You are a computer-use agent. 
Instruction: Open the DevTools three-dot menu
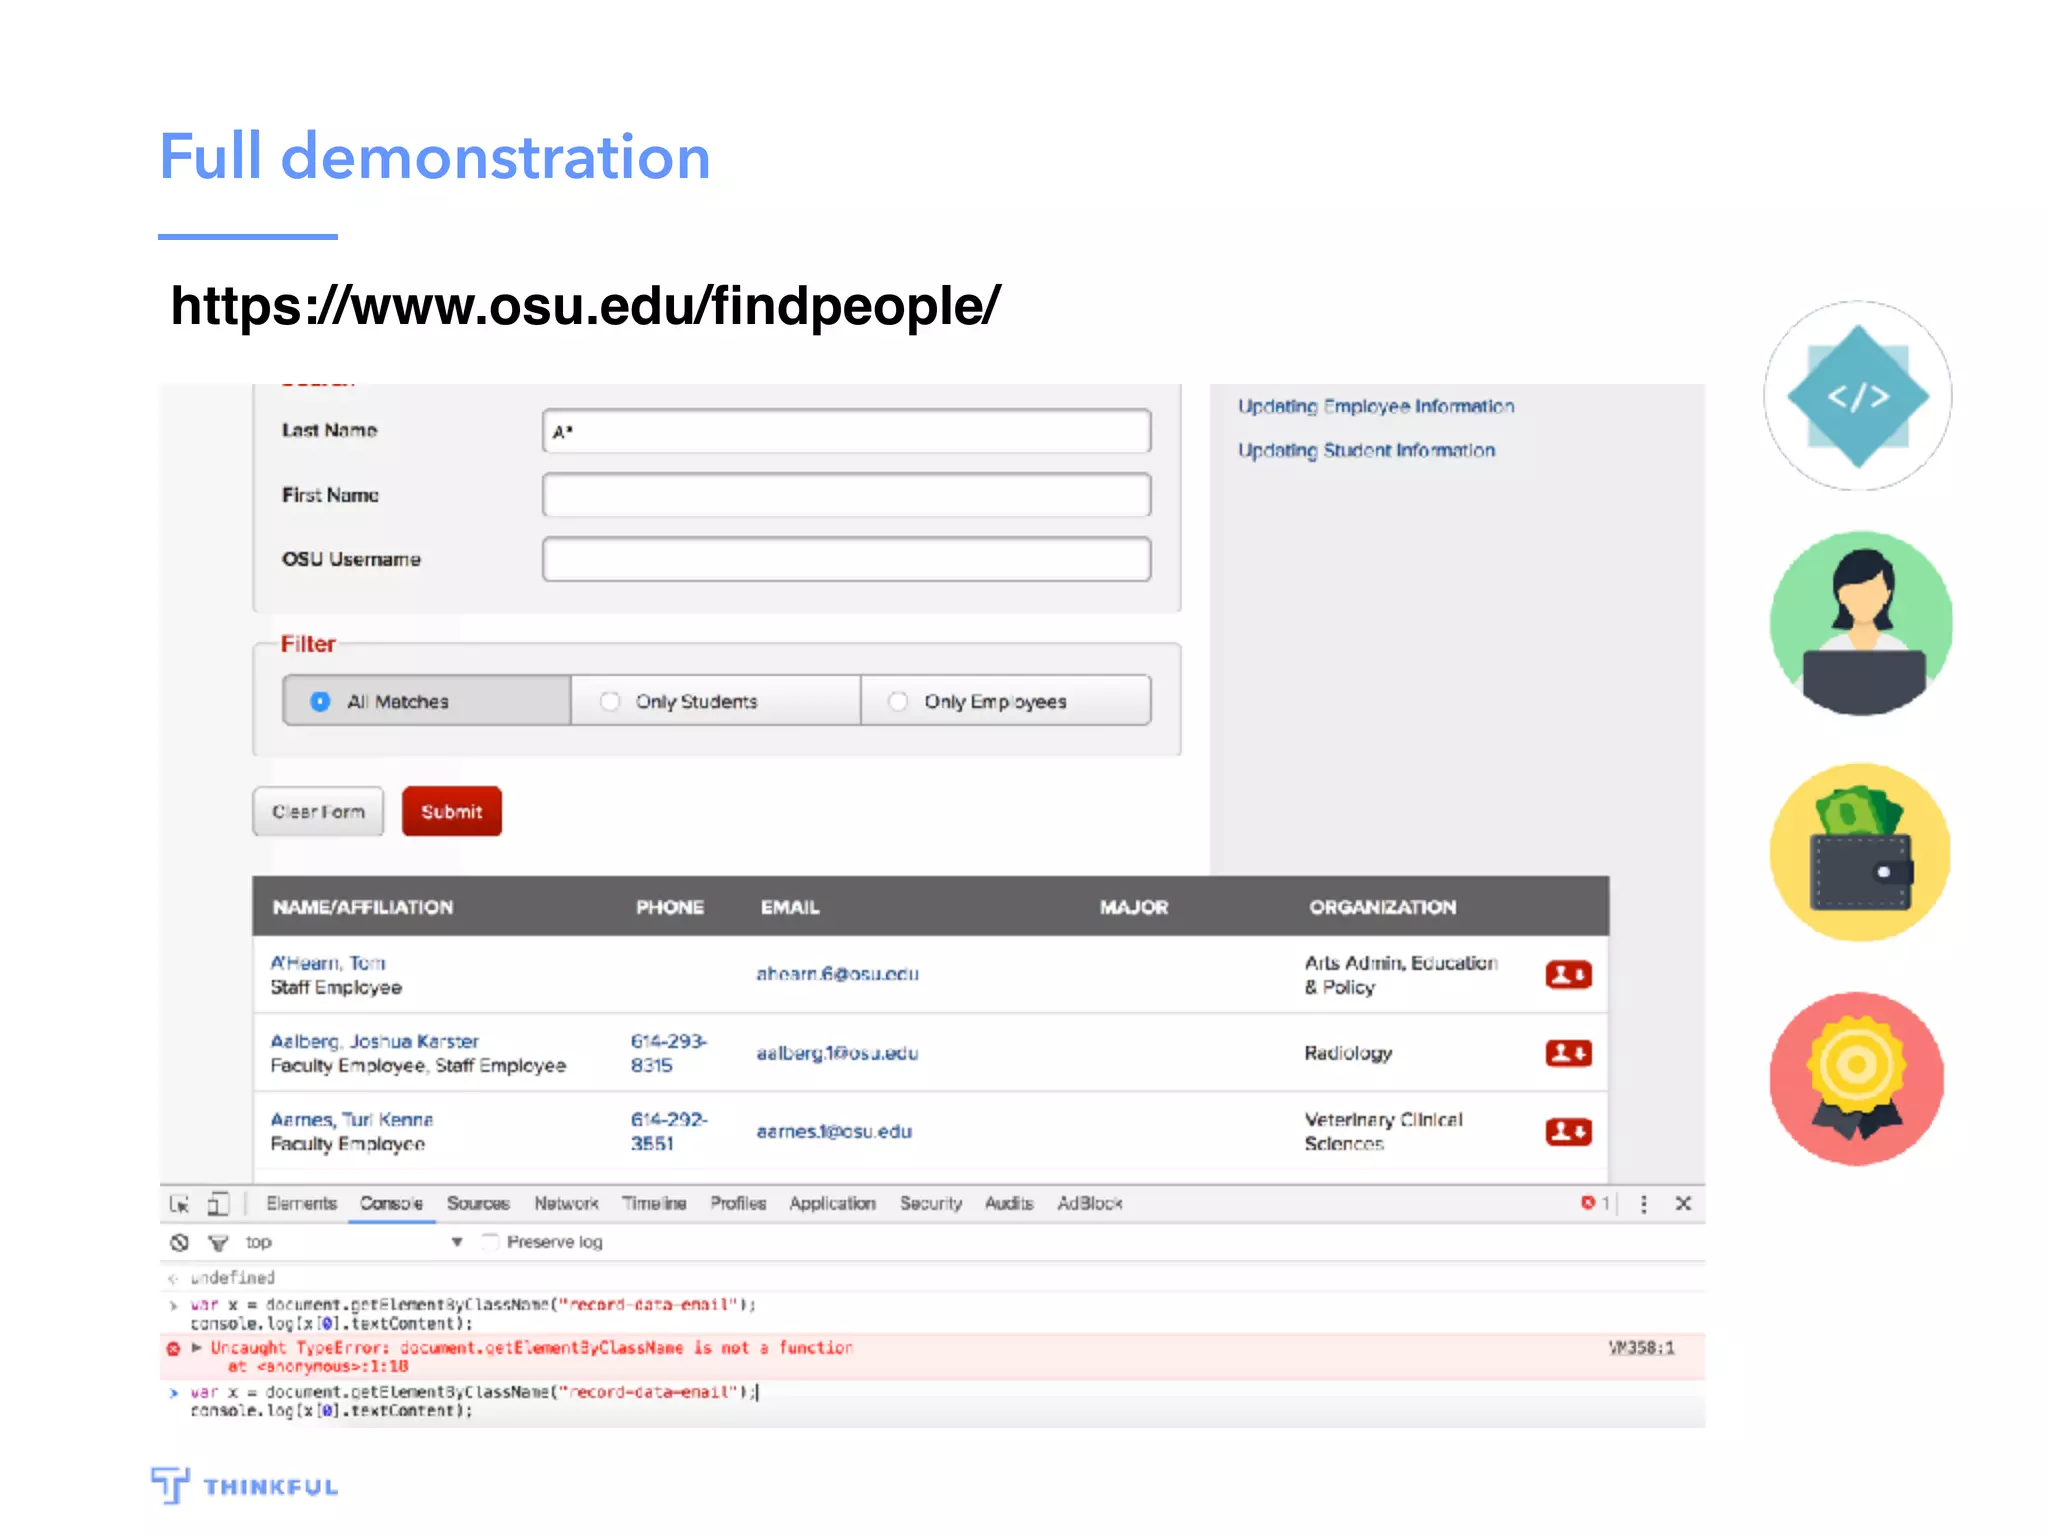click(1643, 1204)
